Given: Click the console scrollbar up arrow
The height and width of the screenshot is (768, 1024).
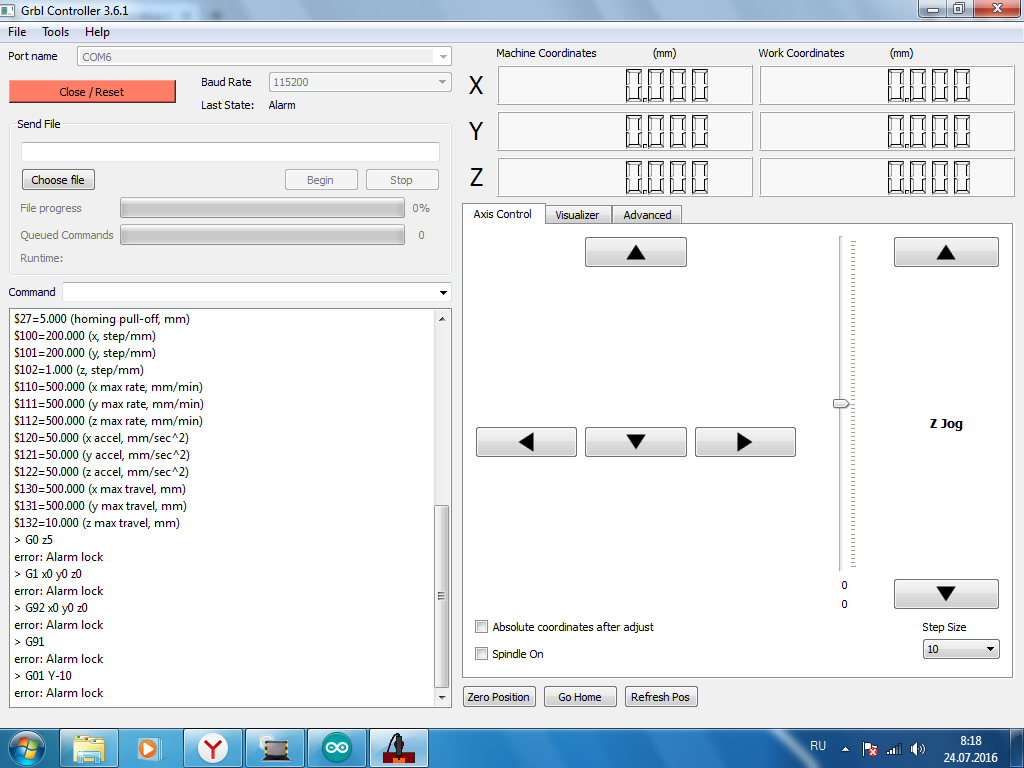Looking at the screenshot, I should click(x=442, y=319).
